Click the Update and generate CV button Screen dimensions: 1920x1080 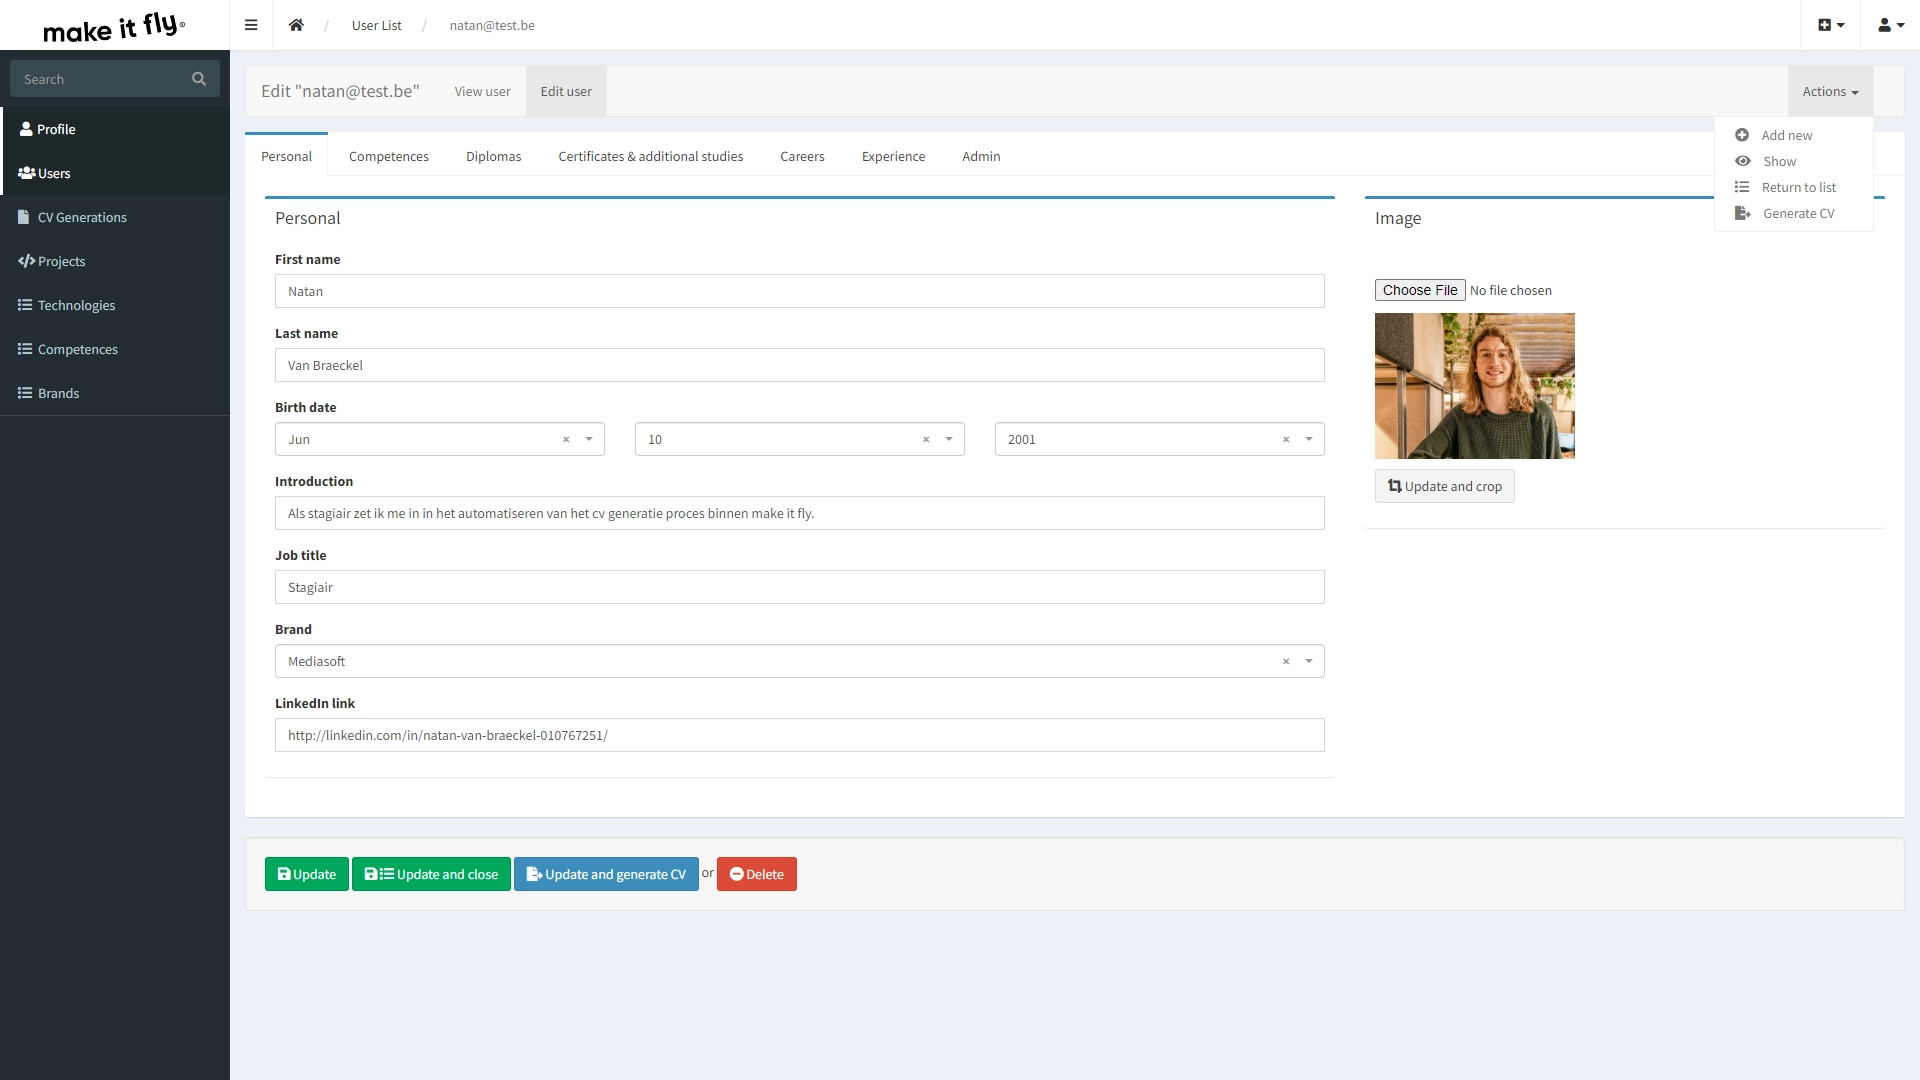(x=606, y=873)
